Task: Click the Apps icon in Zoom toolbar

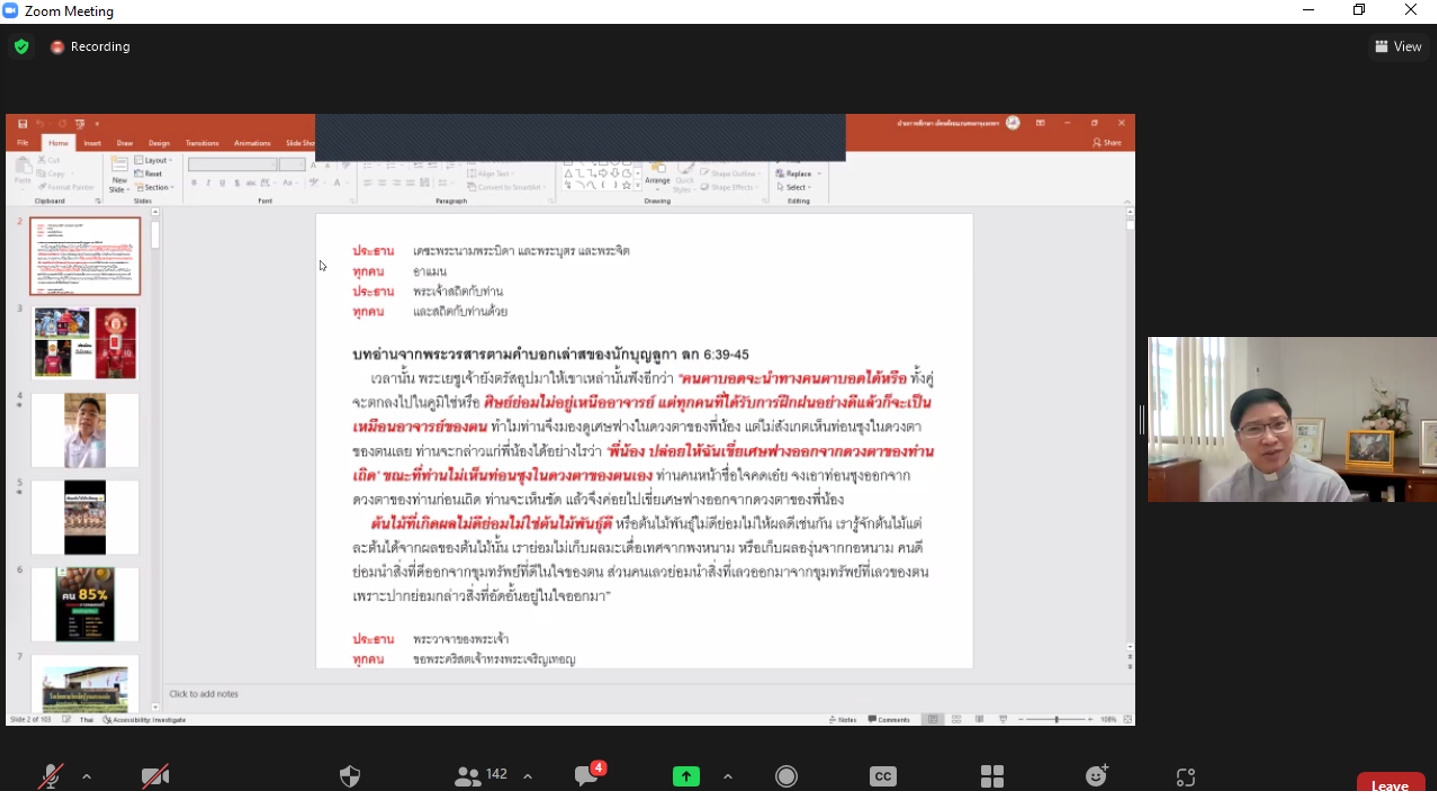Action: pos(1186,777)
